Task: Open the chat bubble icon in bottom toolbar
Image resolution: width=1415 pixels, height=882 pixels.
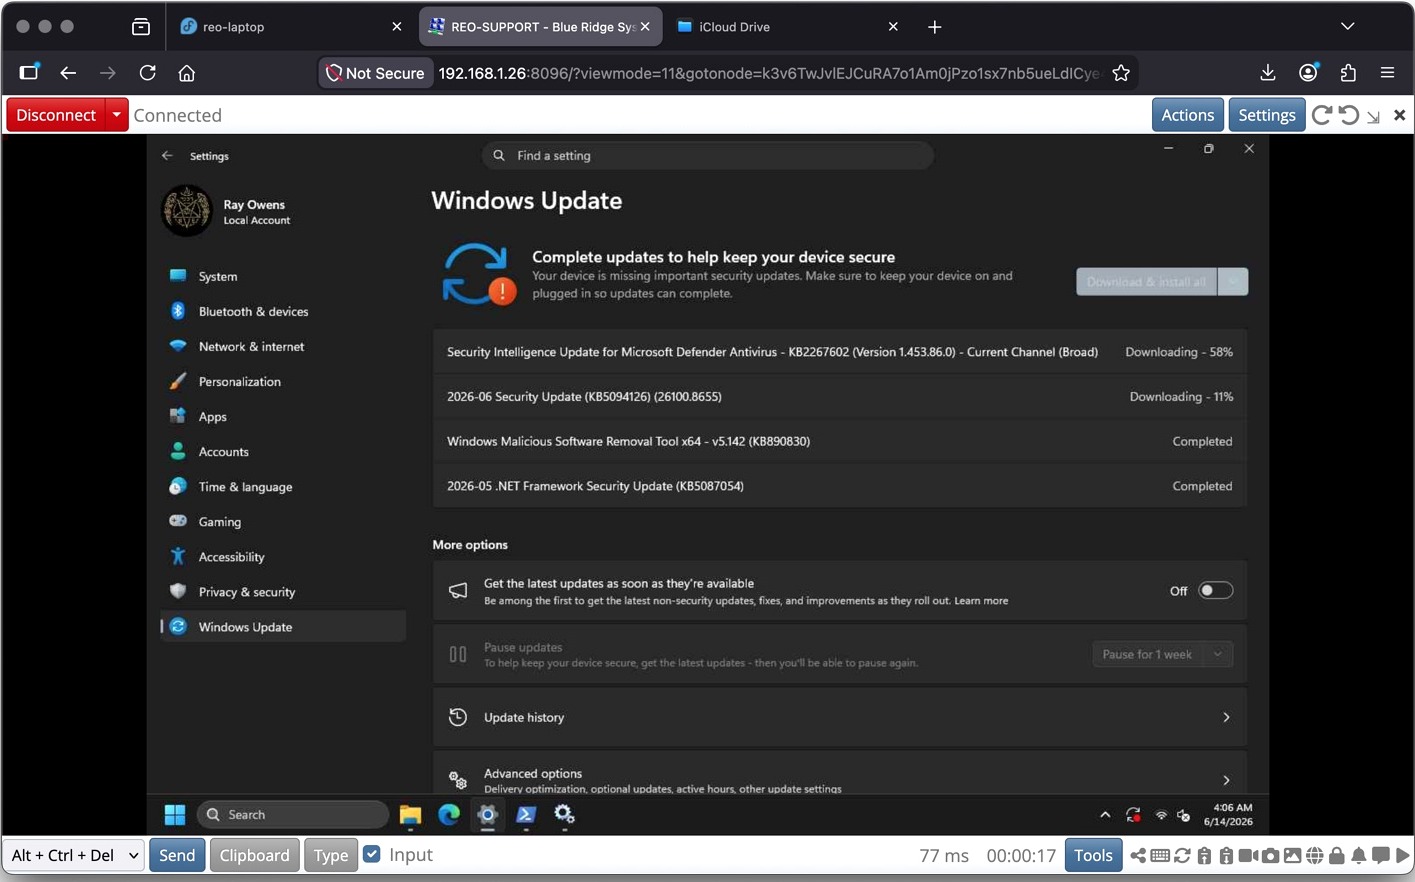Action: pos(1380,855)
